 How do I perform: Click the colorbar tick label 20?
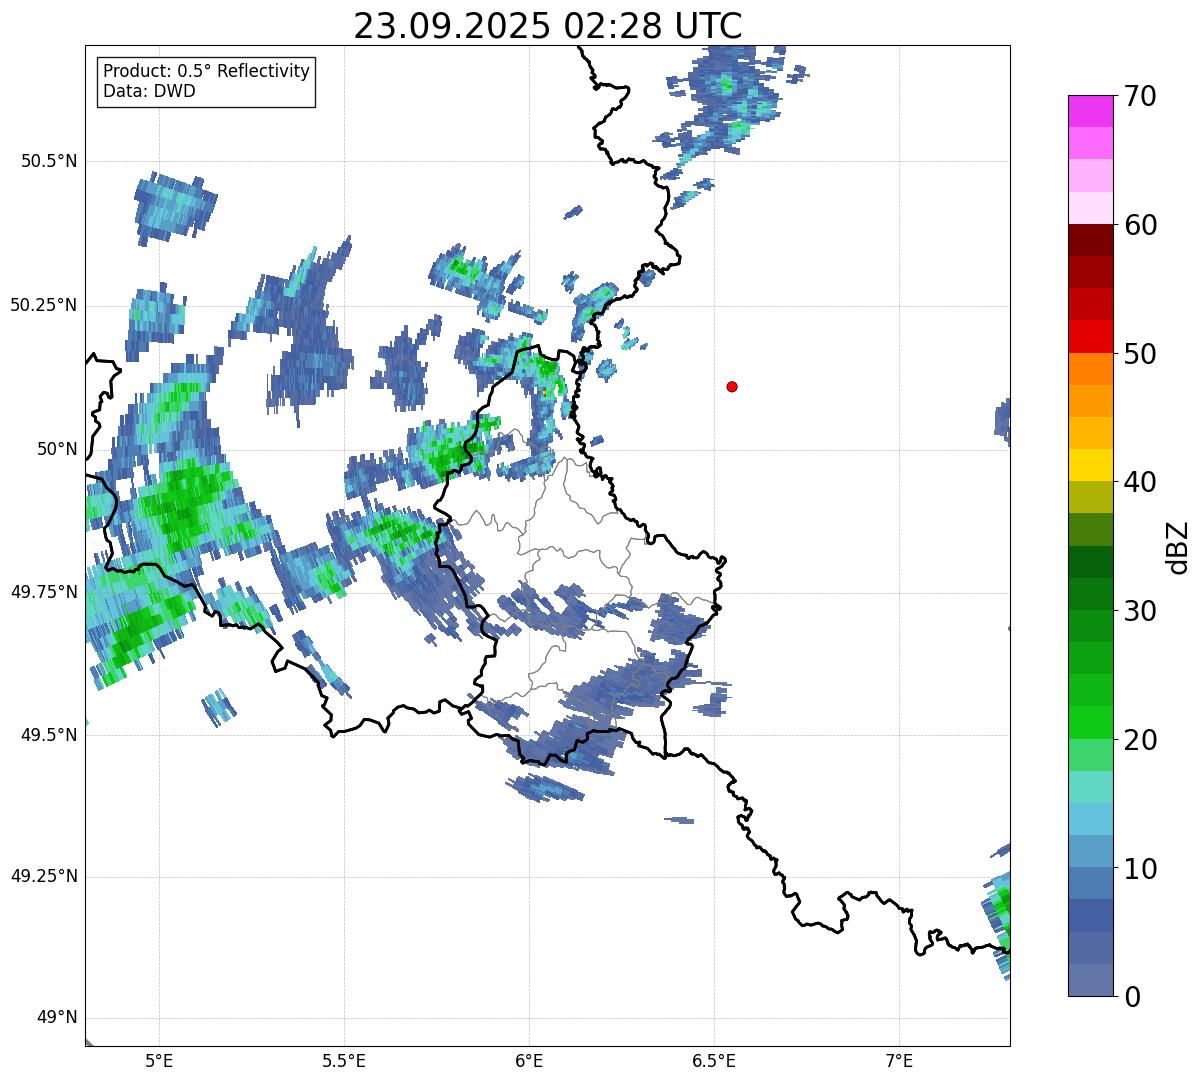1140,740
